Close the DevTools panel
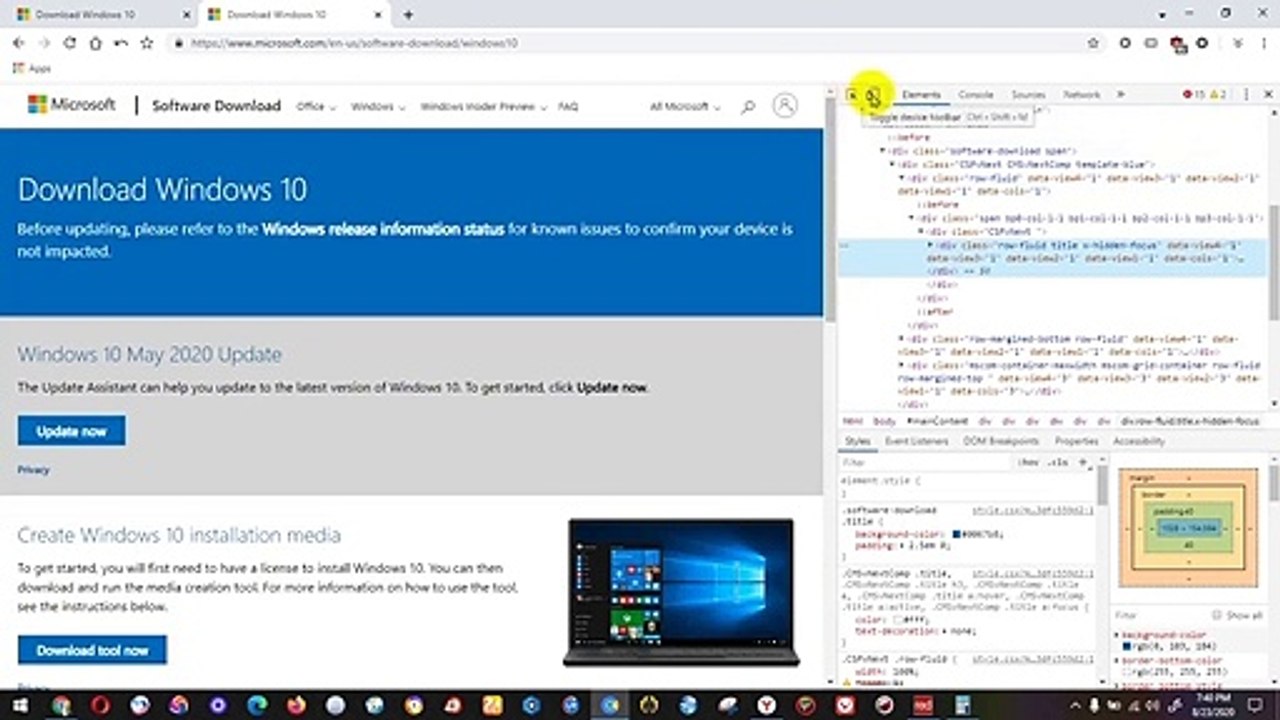The width and height of the screenshot is (1280, 720). pyautogui.click(x=1266, y=95)
